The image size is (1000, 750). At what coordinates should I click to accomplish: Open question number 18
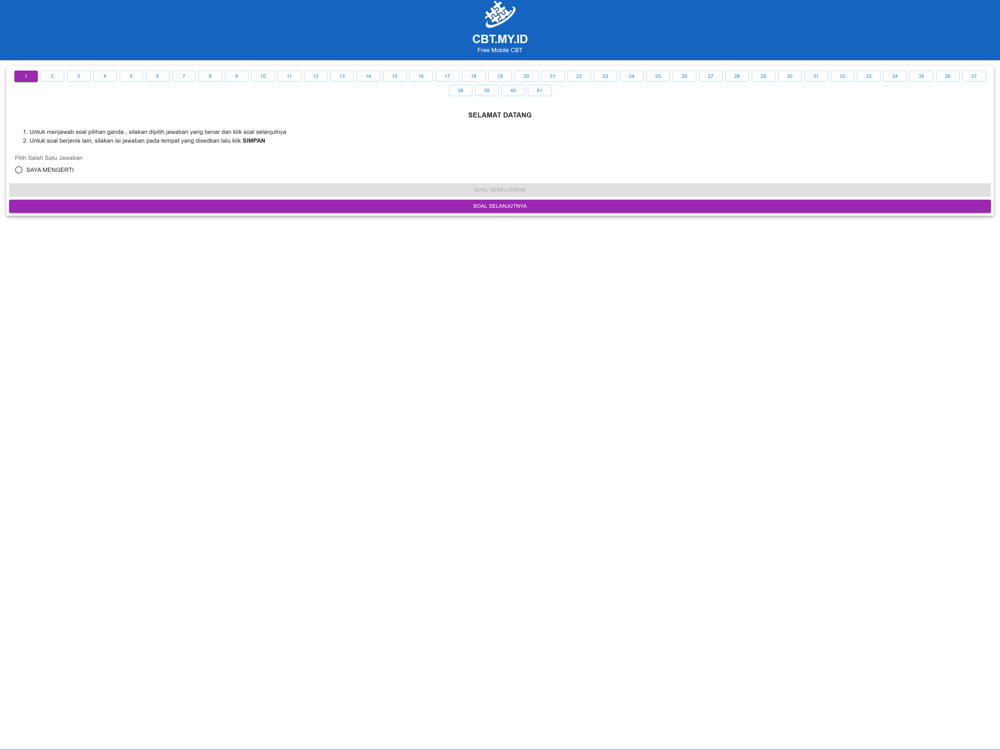(474, 76)
